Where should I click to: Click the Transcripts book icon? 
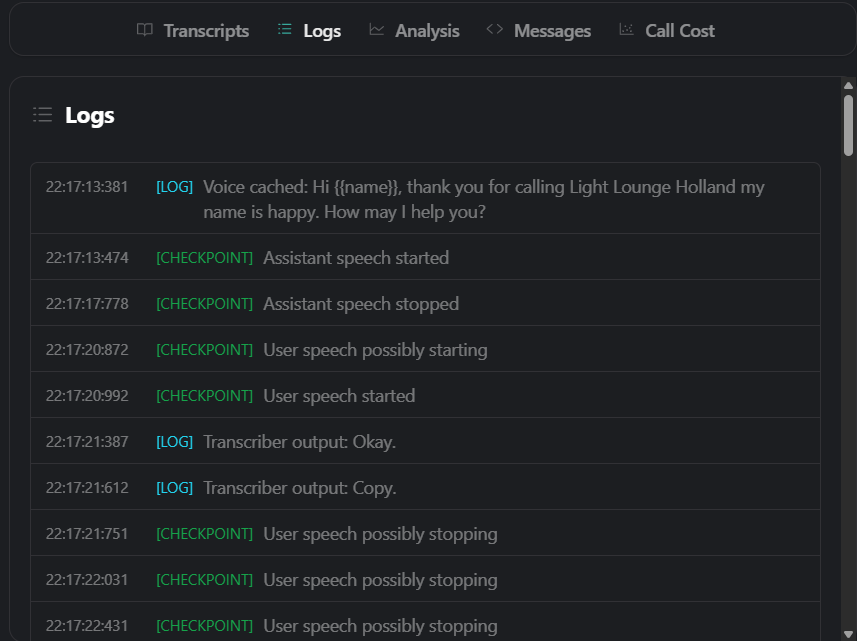tap(144, 30)
